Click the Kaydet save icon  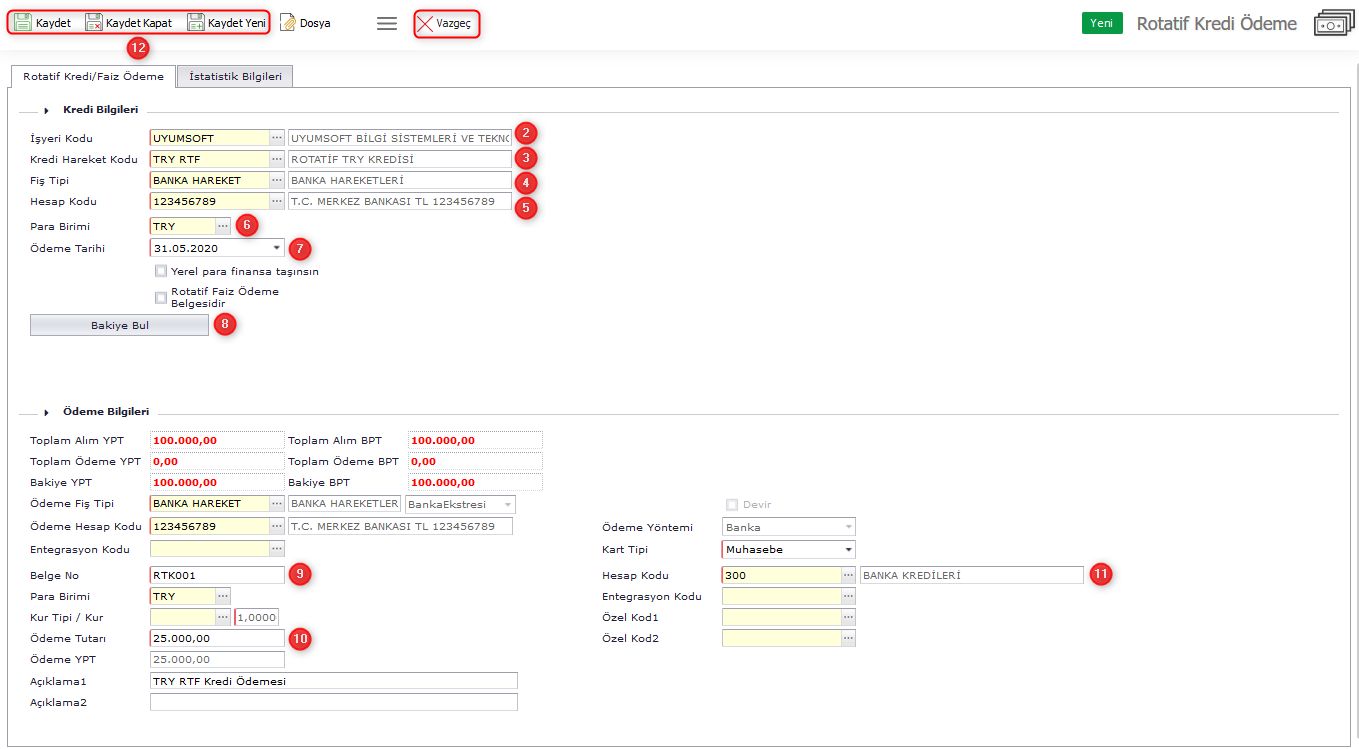point(23,22)
